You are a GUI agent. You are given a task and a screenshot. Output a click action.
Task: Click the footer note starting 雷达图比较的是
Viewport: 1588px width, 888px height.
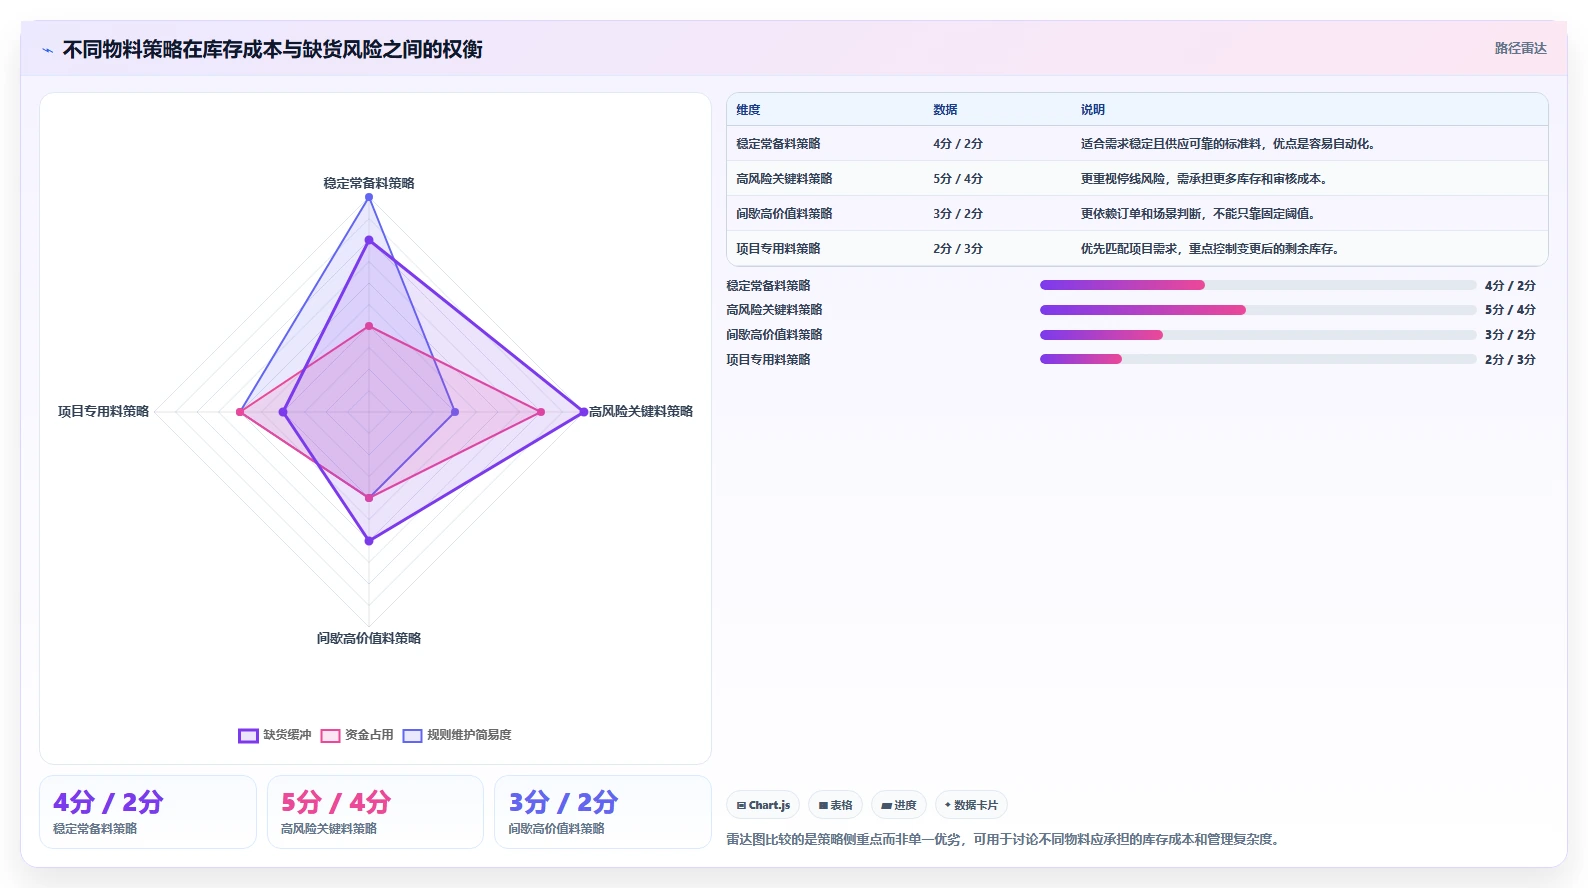point(1003,839)
